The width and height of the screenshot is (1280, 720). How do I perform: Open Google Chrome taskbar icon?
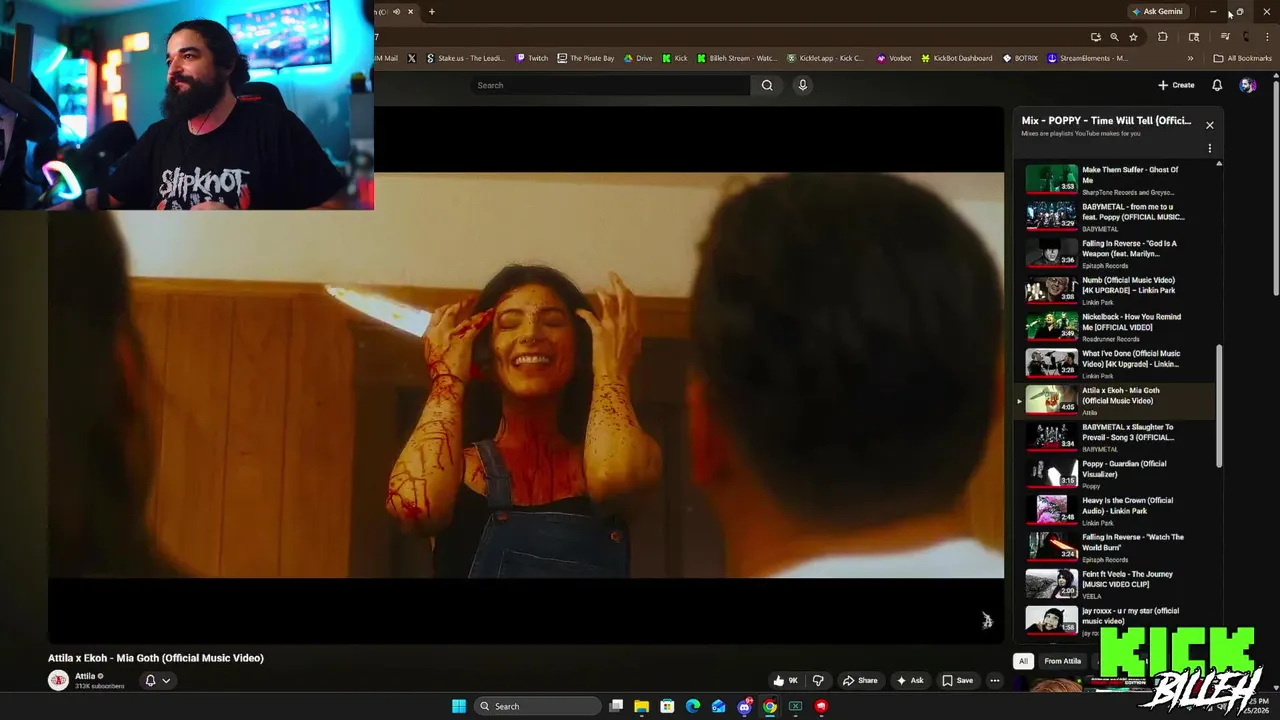coord(769,706)
